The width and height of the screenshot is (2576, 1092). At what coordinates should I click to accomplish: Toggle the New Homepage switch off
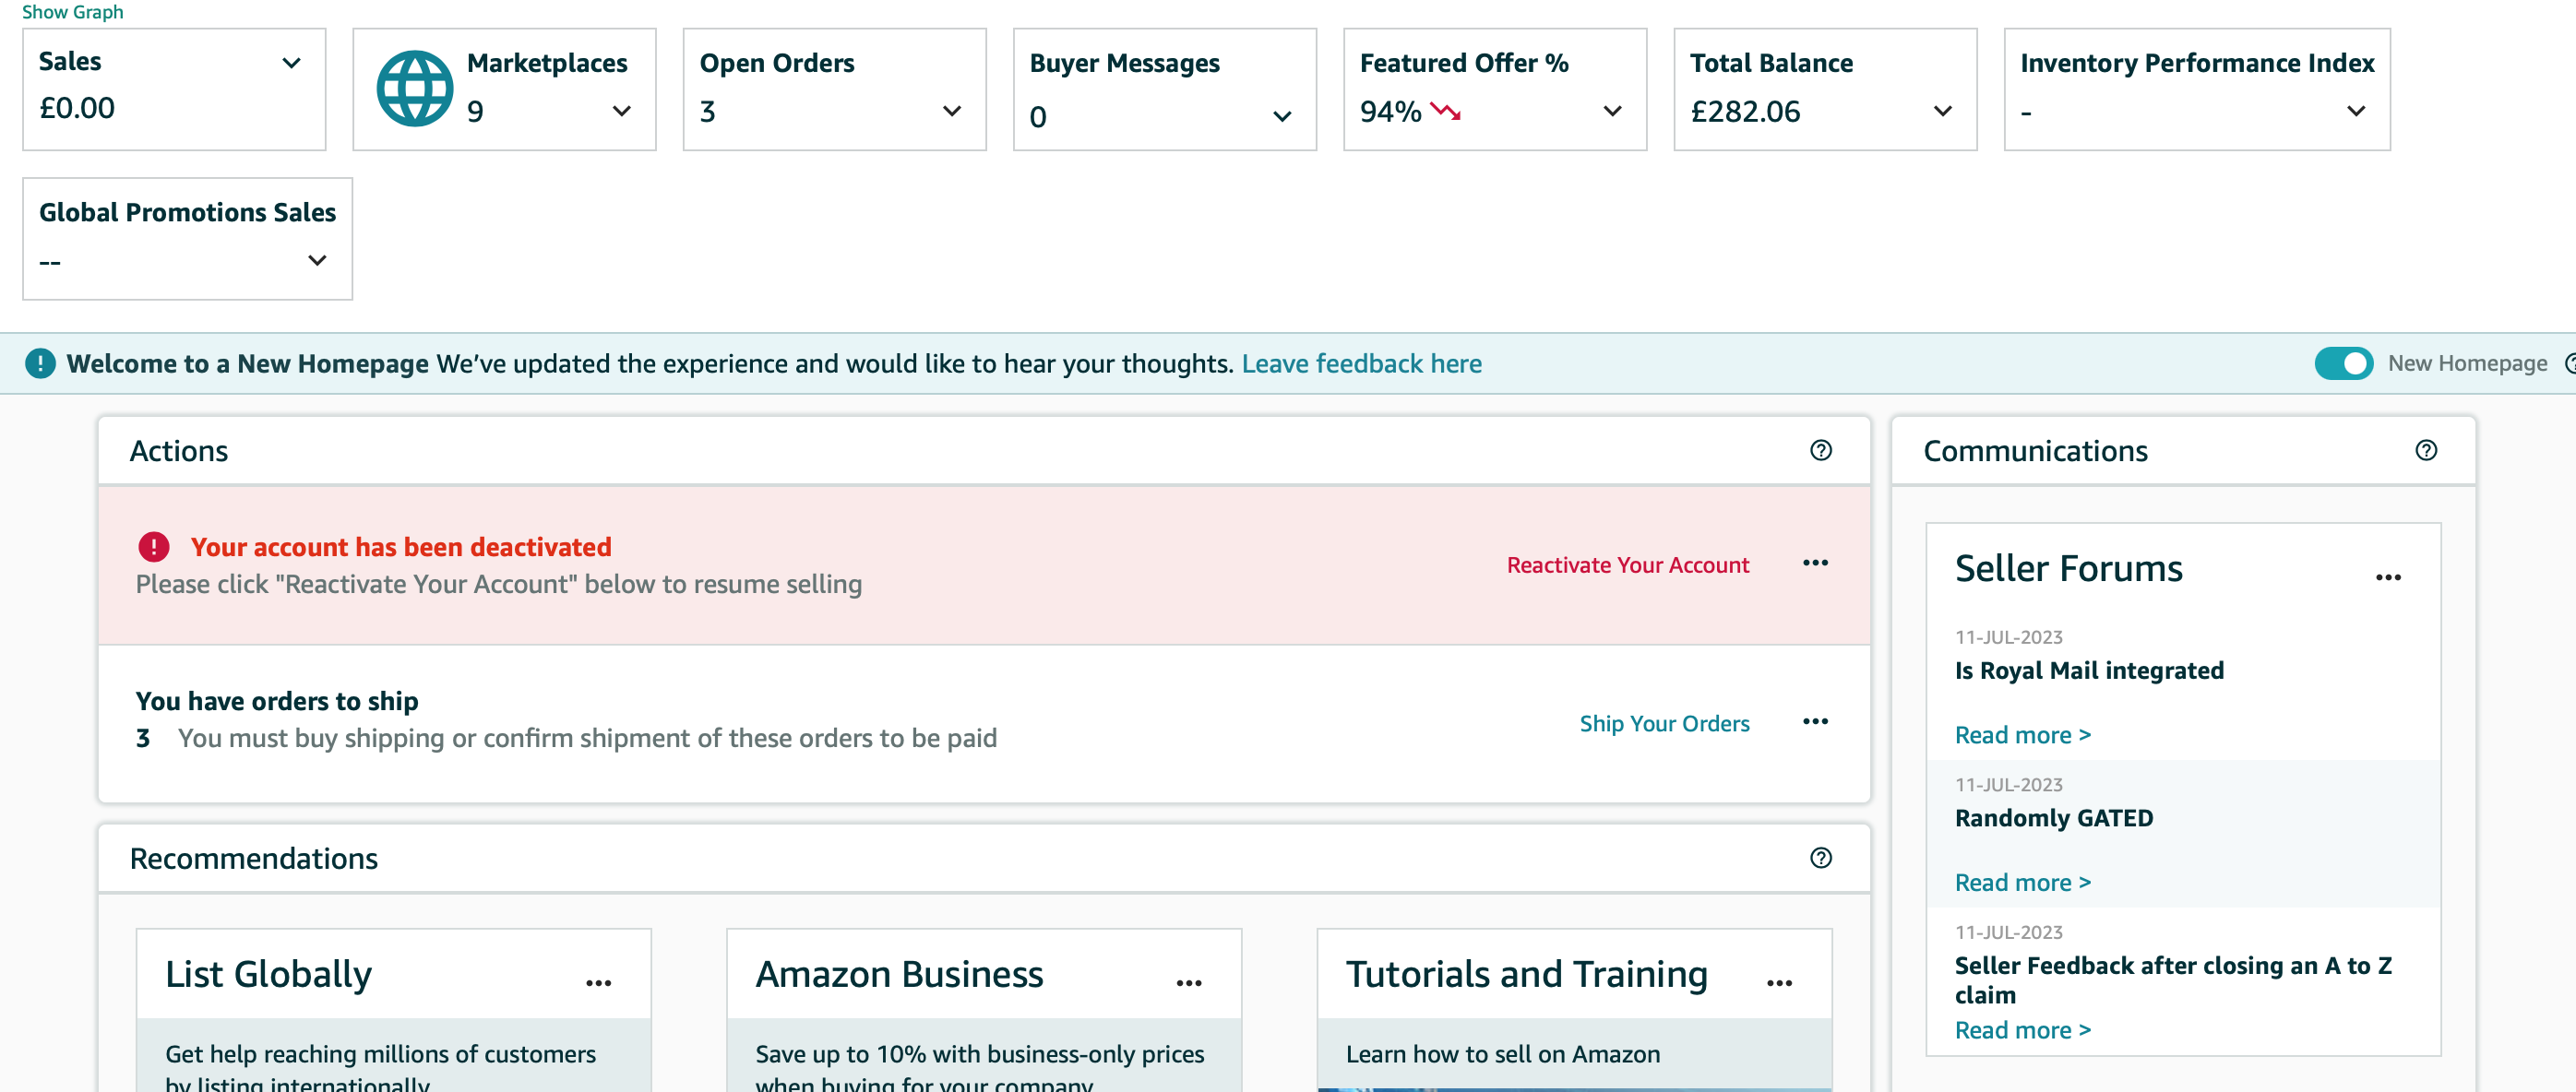pos(2343,363)
